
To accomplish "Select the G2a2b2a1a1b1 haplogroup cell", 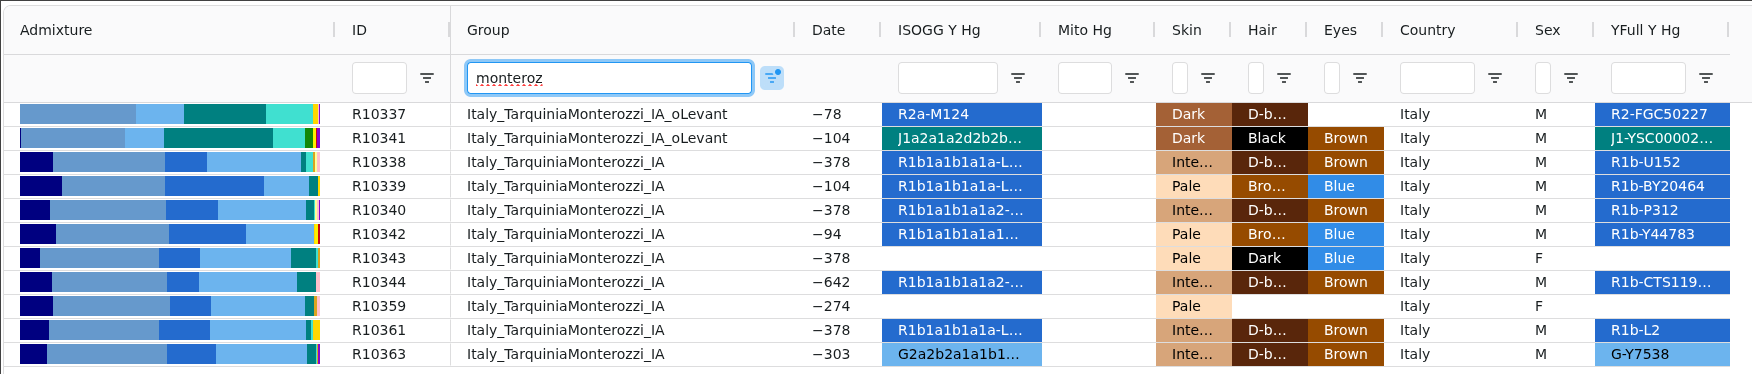I will 962,354.
